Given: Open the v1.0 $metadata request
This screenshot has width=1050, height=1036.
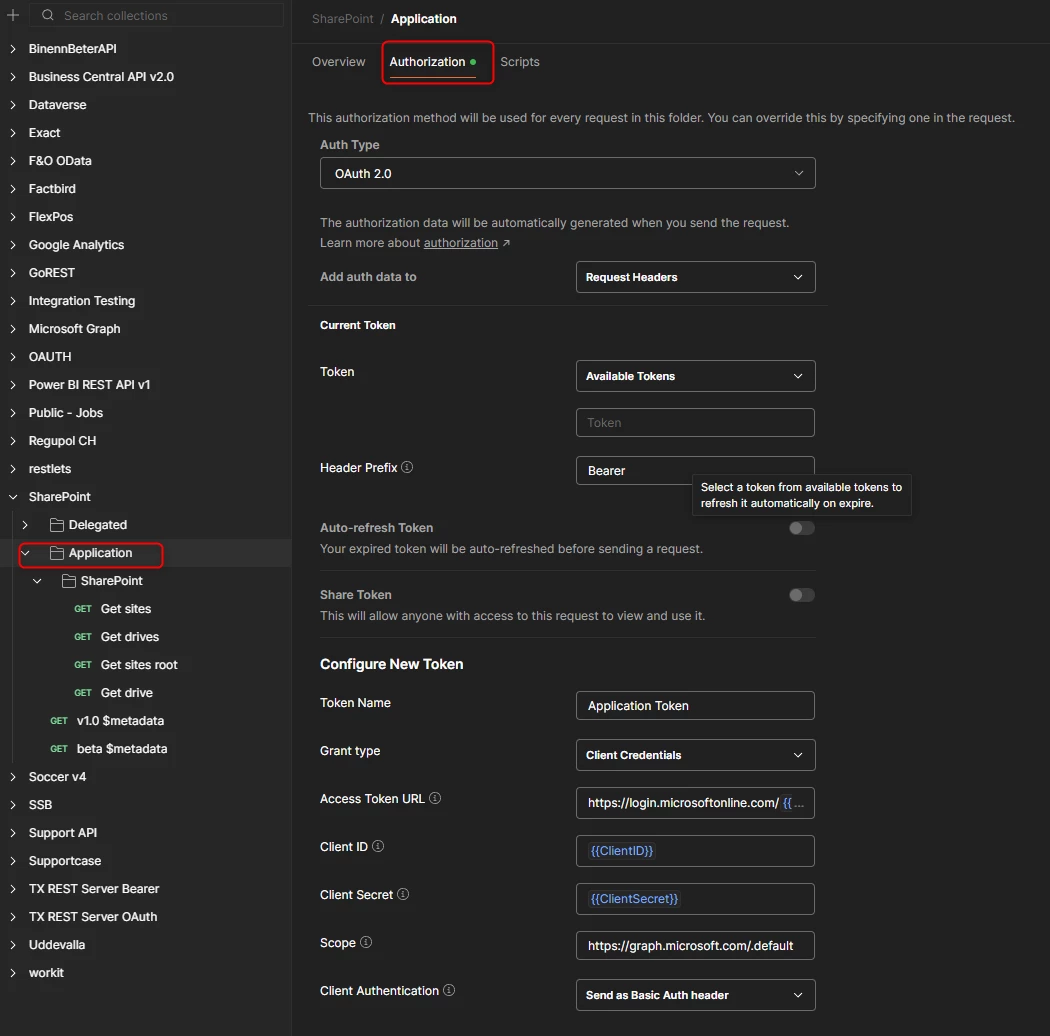Looking at the screenshot, I should 120,721.
